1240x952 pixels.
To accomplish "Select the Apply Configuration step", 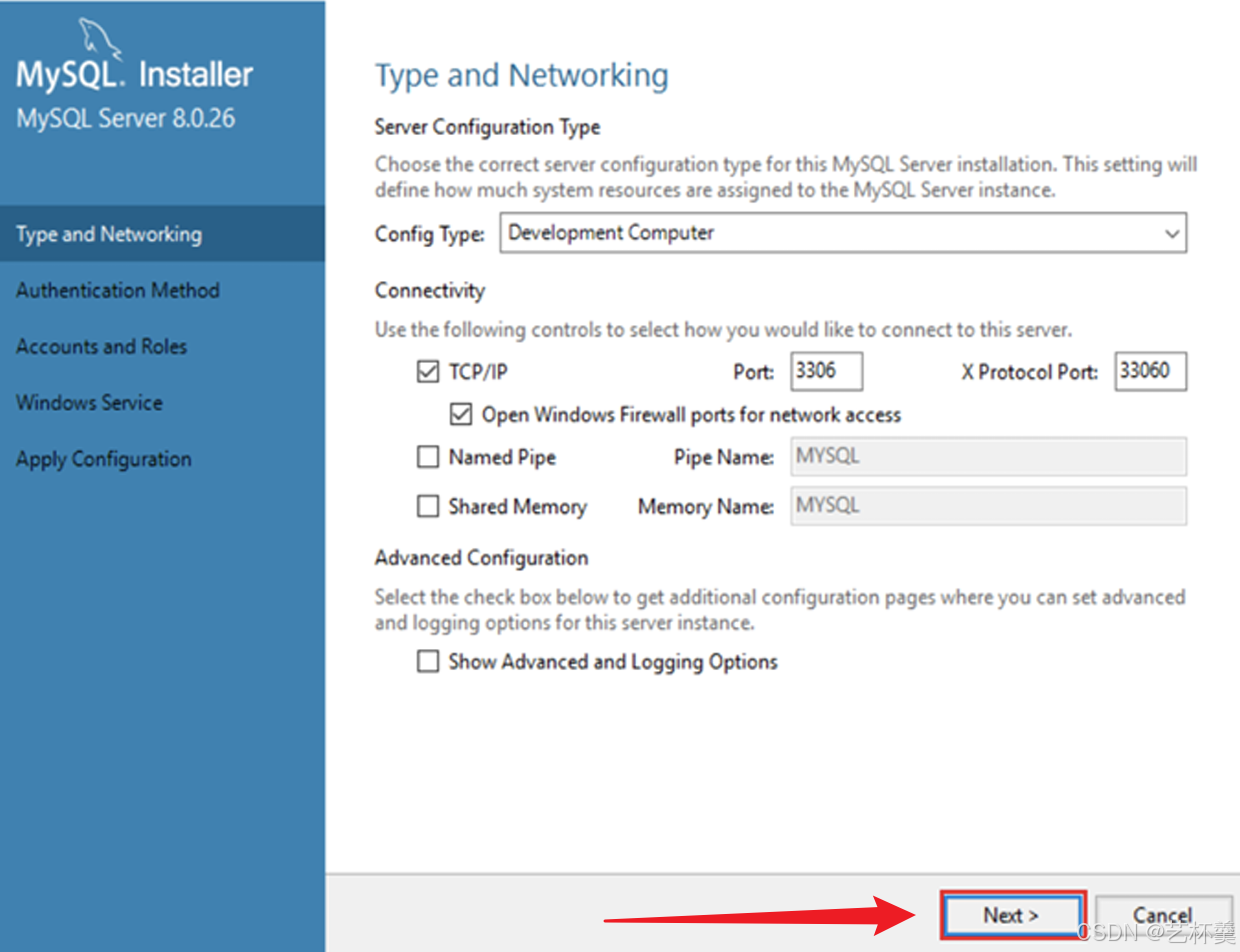I will point(103,459).
